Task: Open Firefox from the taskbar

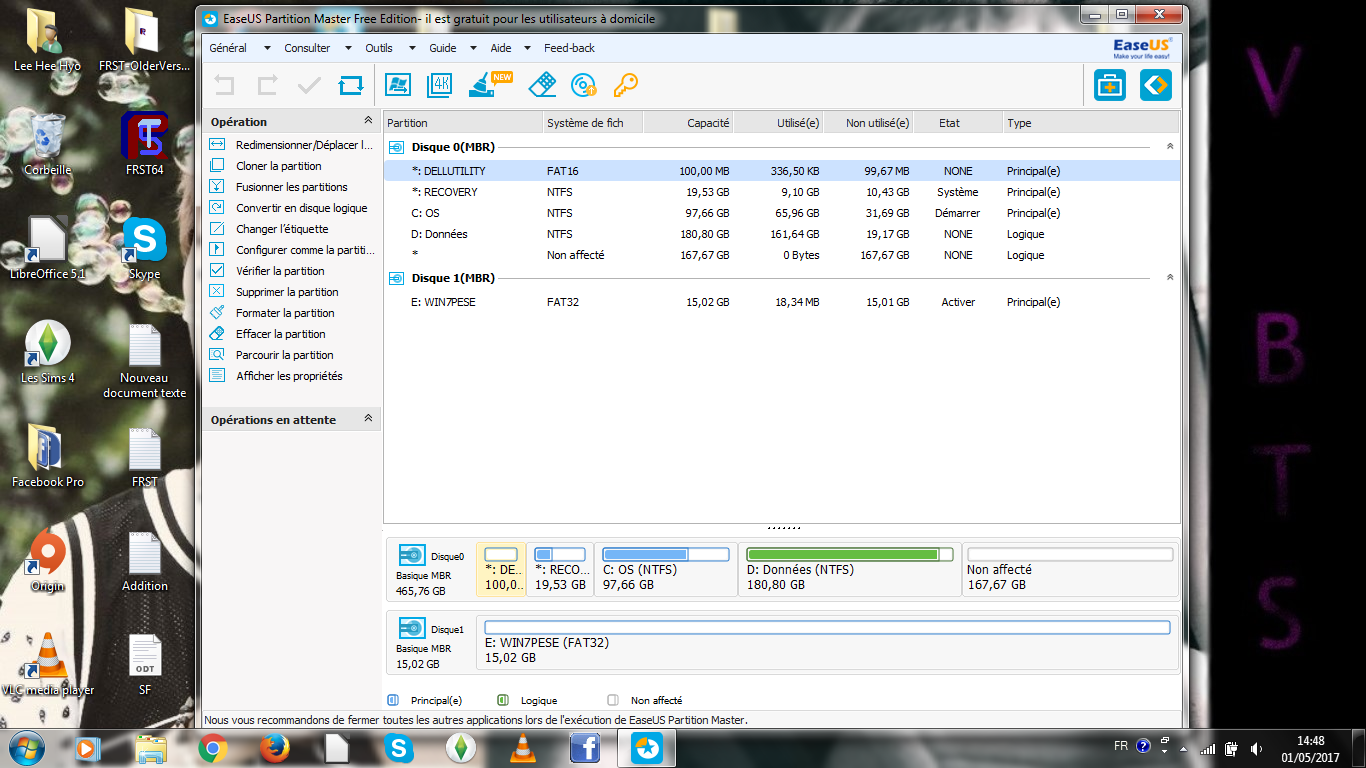Action: point(274,748)
